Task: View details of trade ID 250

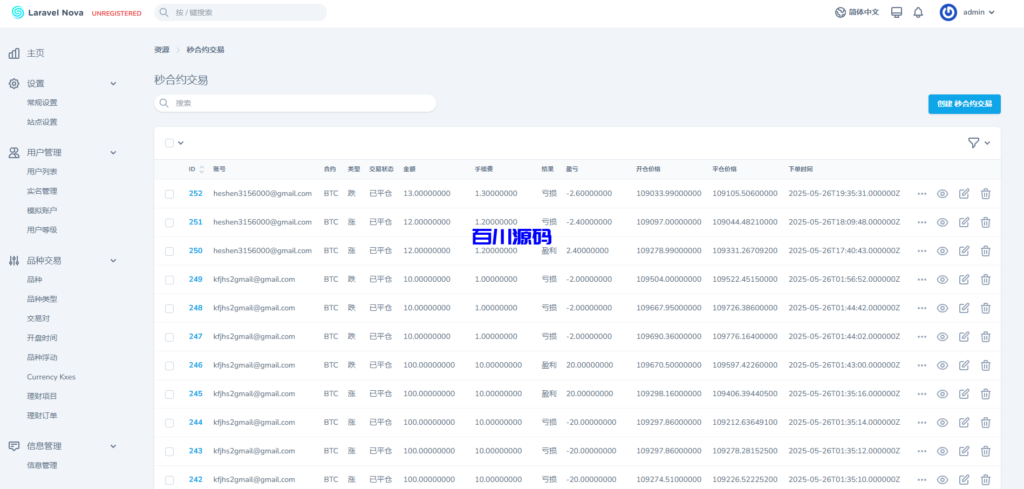Action: point(942,251)
